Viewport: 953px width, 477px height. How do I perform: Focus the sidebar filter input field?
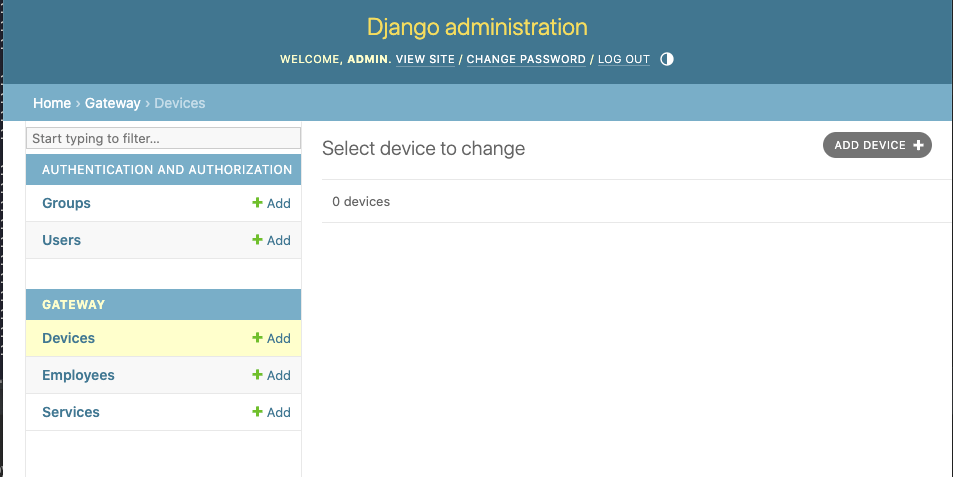pos(163,138)
